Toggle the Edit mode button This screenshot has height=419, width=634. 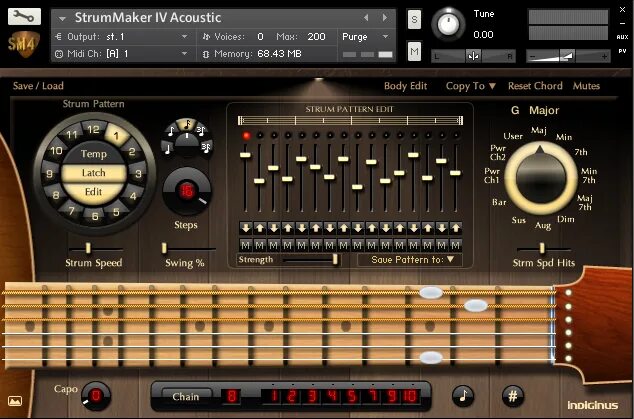click(x=93, y=192)
